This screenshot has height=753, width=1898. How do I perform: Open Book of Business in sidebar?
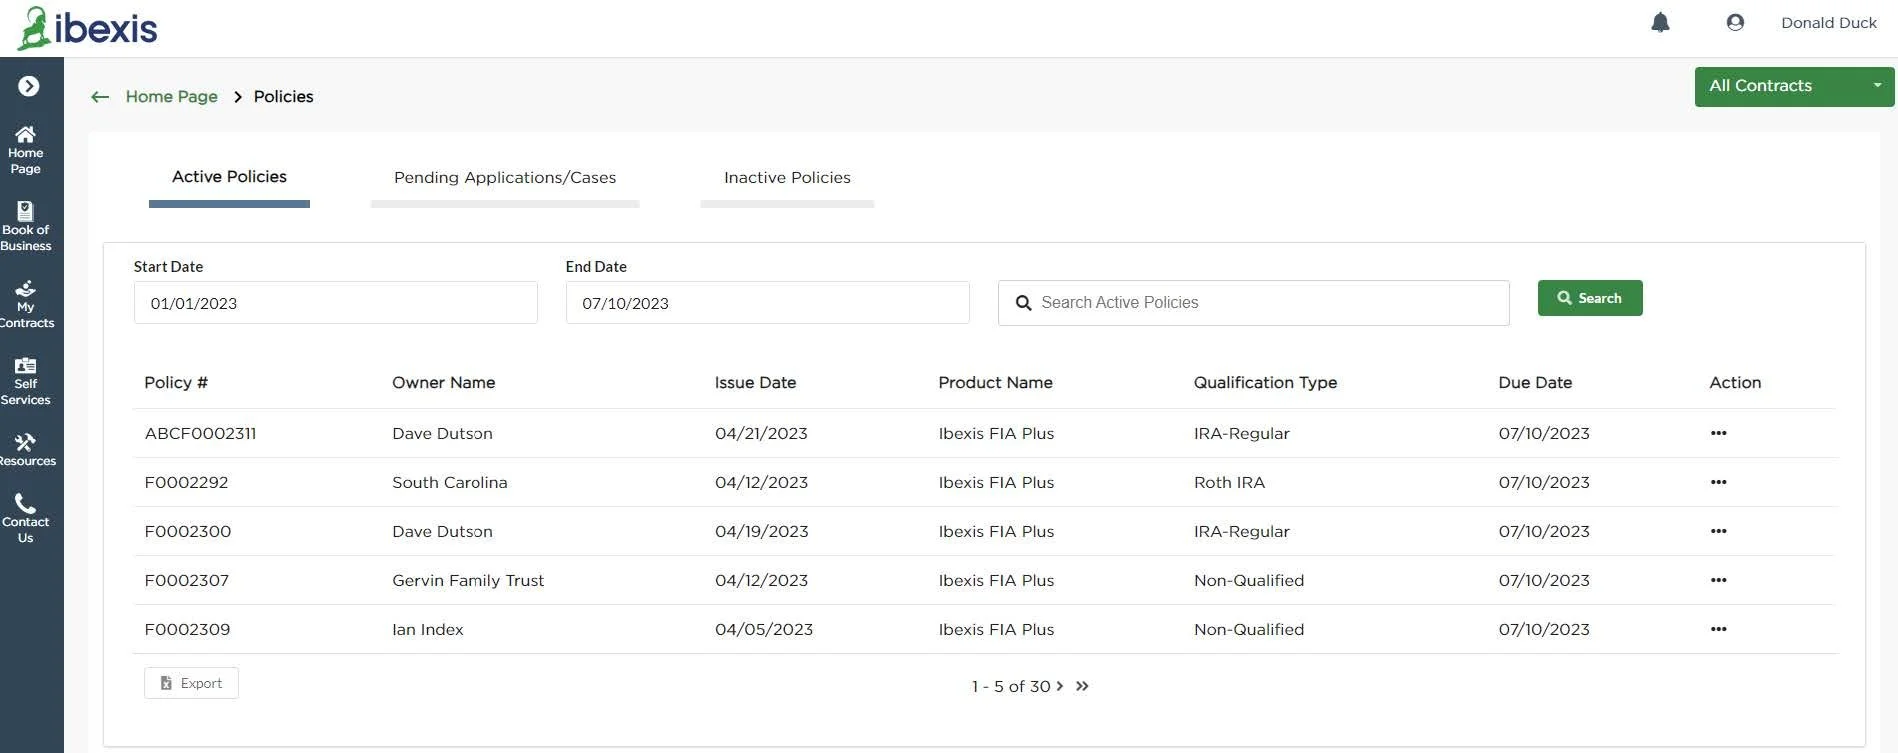(x=26, y=227)
